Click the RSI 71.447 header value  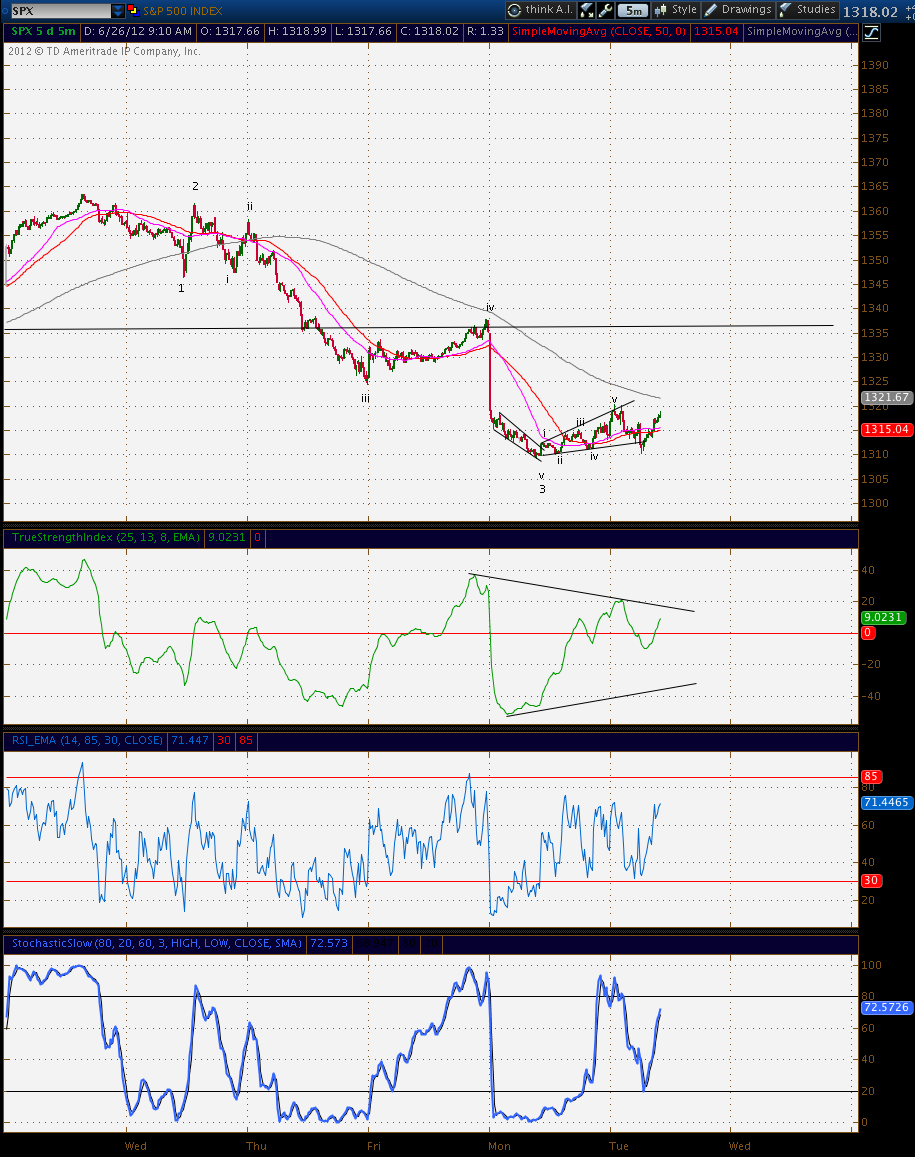(190, 740)
